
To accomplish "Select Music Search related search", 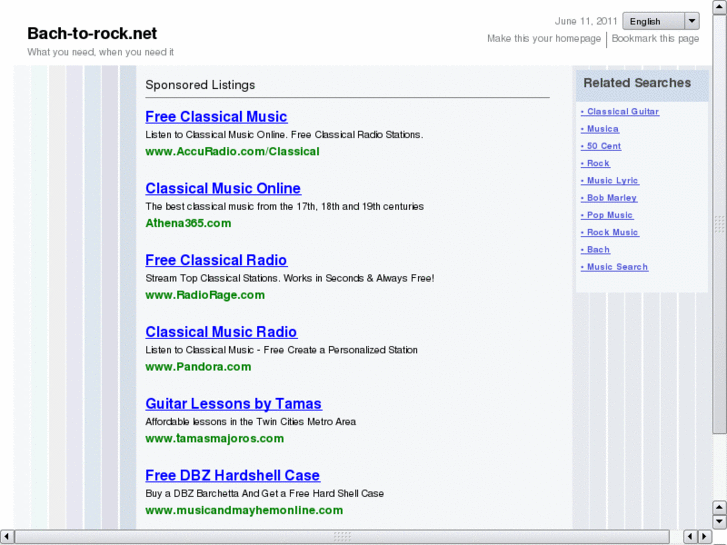I will pos(615,267).
